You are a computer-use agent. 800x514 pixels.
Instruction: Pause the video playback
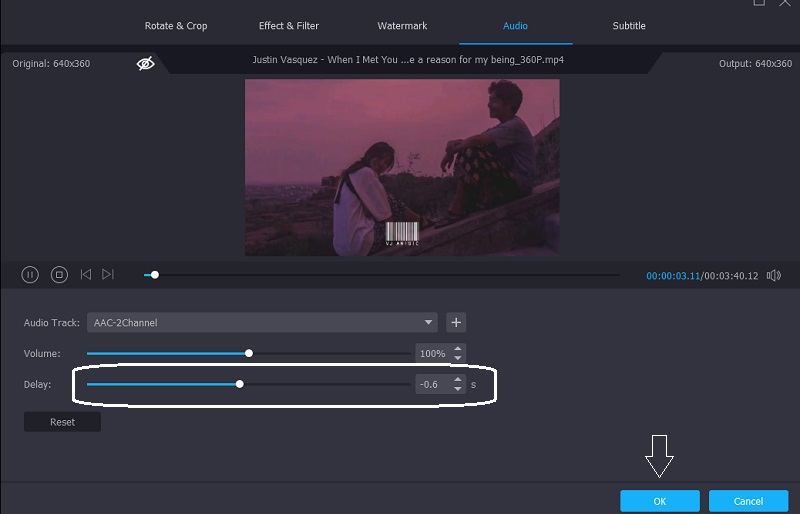click(x=30, y=274)
